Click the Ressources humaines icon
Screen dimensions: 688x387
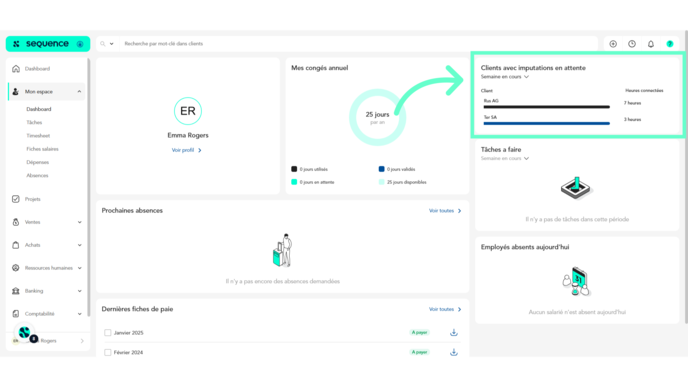16,268
